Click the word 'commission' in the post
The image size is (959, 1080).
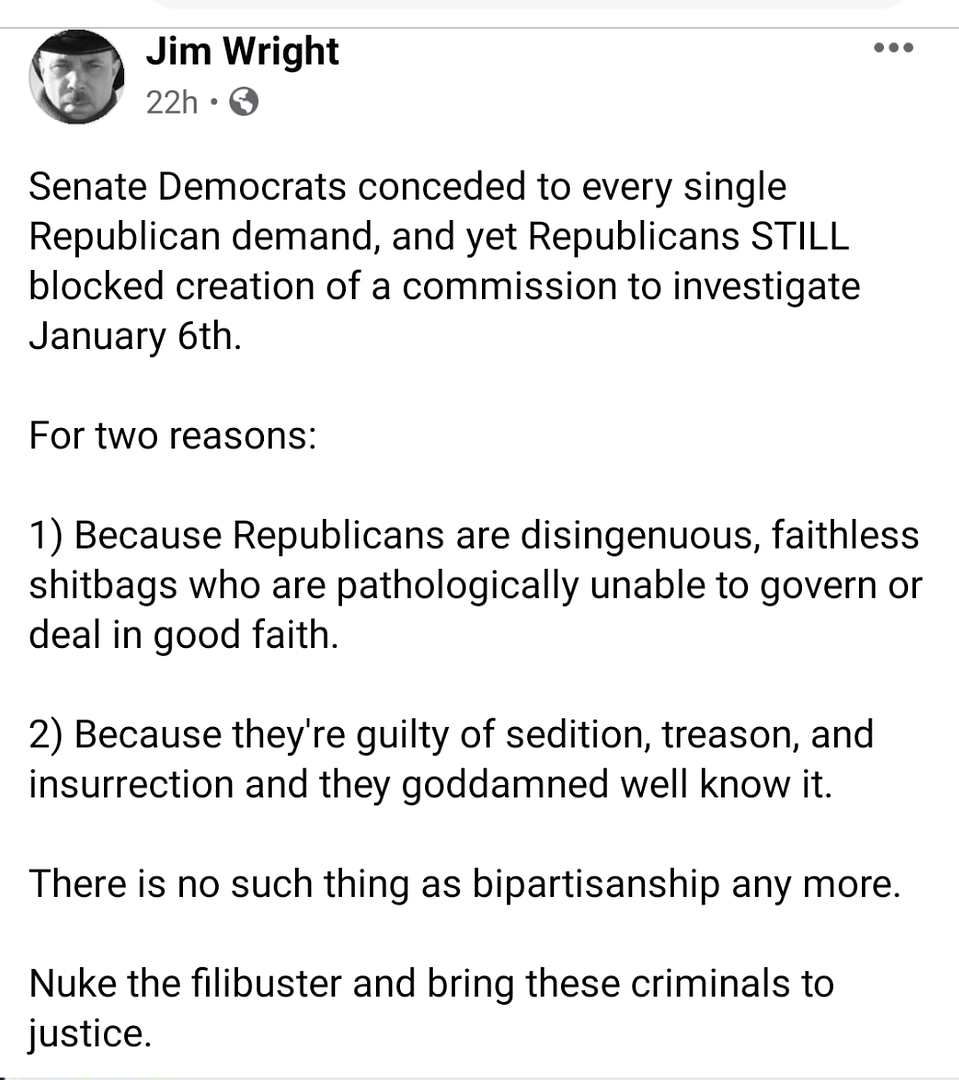coord(509,286)
